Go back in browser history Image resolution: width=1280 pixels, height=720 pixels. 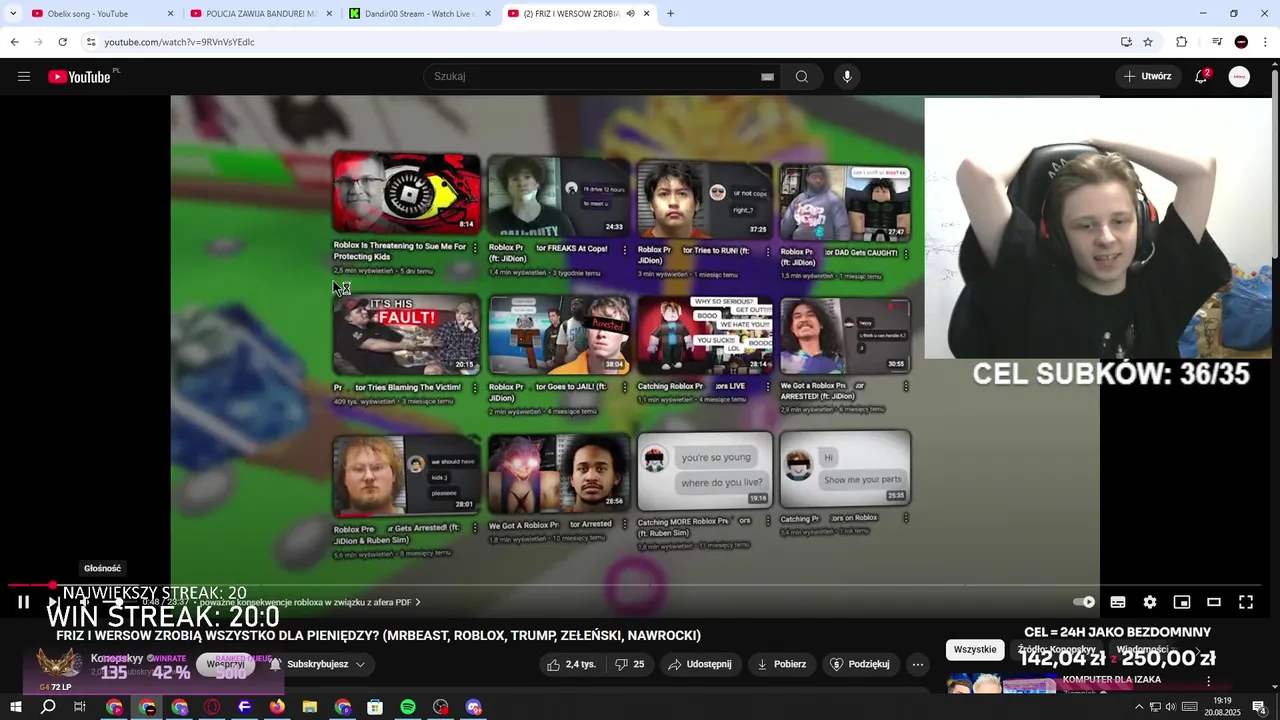pos(14,42)
